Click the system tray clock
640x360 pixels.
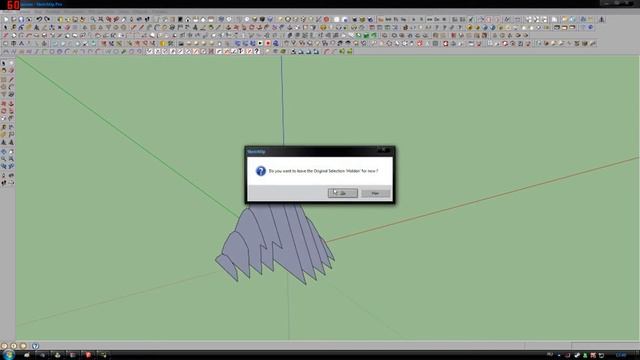coord(621,355)
